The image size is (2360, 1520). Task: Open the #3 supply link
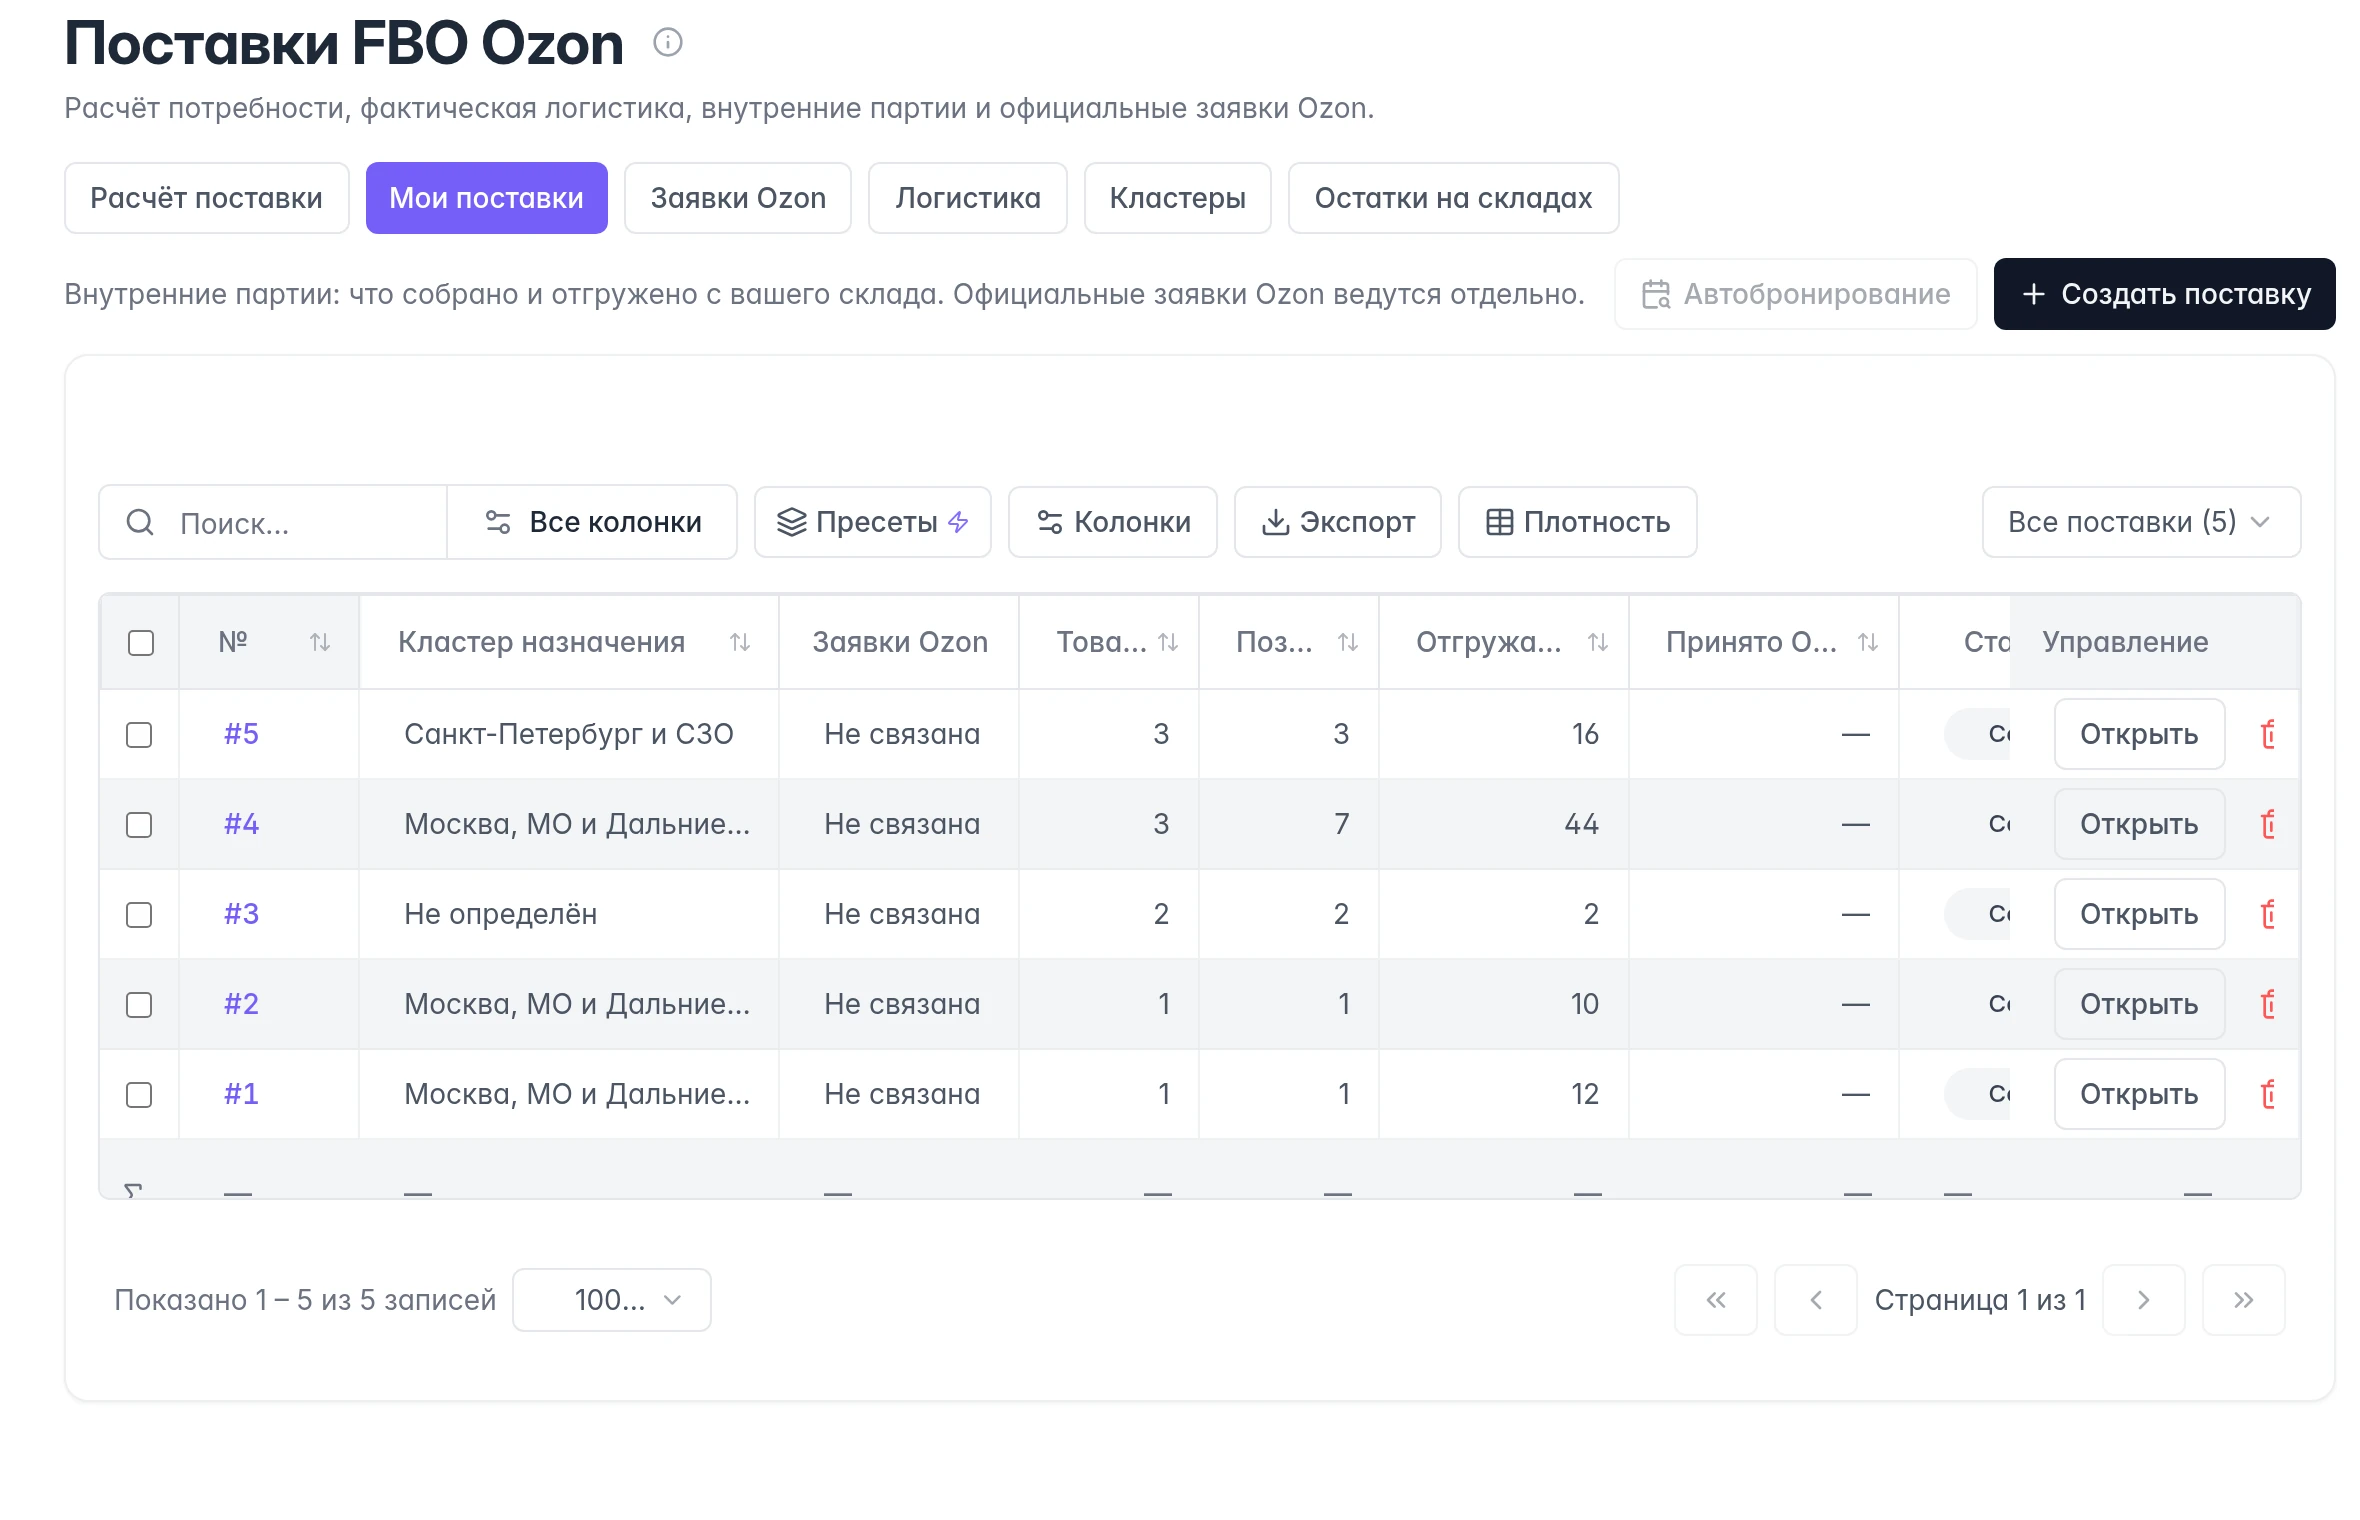tap(241, 914)
